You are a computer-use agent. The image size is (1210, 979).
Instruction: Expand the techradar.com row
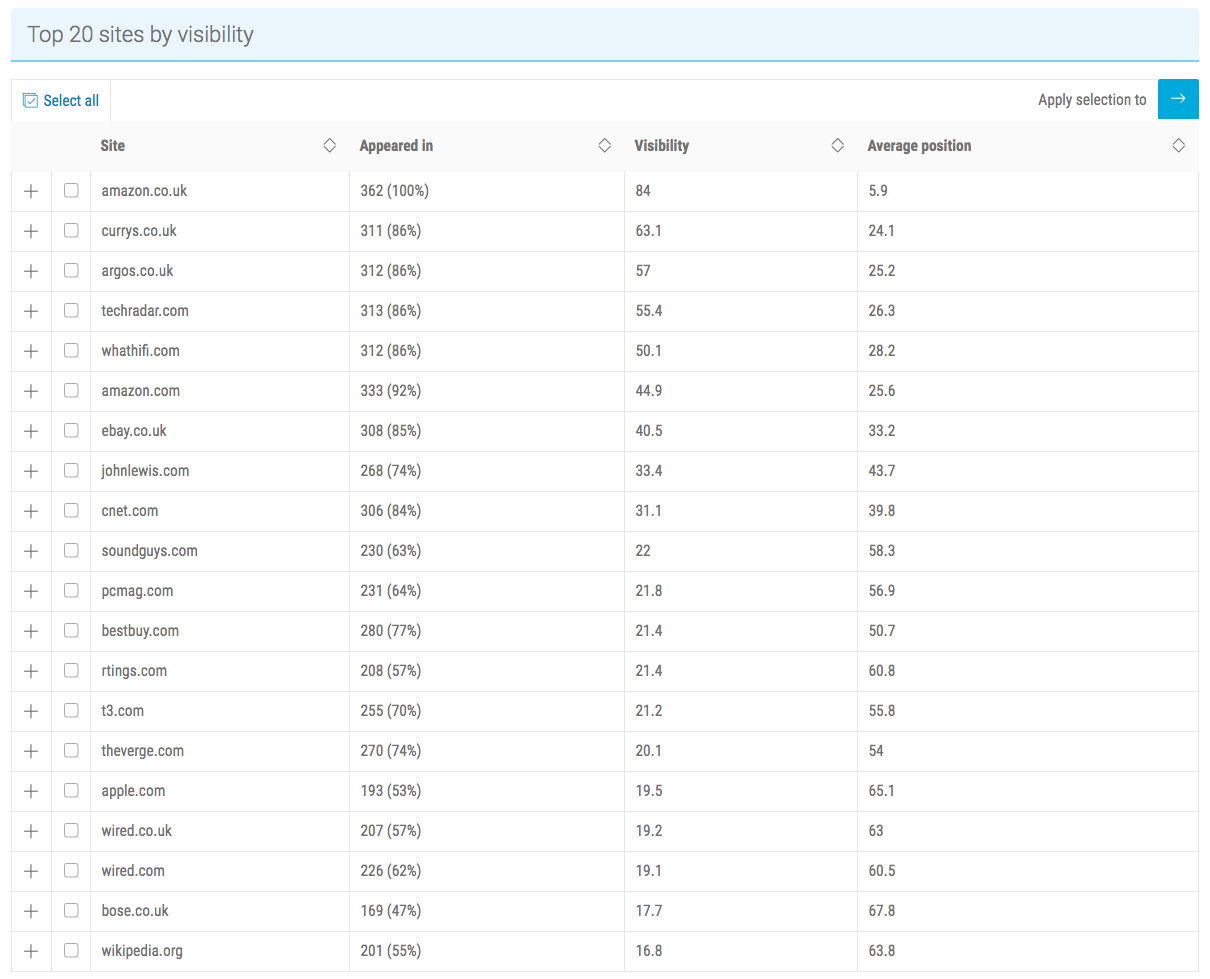pyautogui.click(x=31, y=311)
